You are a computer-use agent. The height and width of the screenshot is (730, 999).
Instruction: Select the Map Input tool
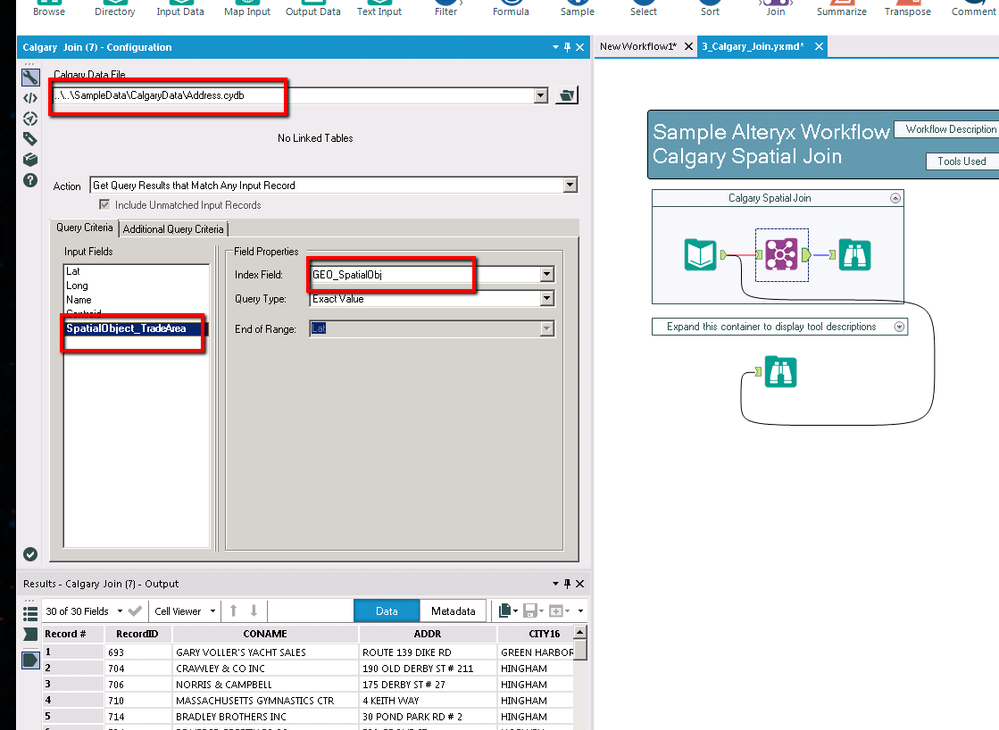coord(247,9)
